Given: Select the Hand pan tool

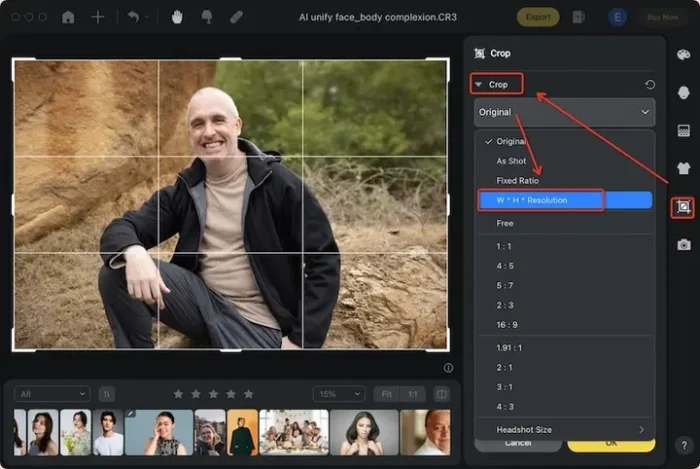Looking at the screenshot, I should 177,17.
